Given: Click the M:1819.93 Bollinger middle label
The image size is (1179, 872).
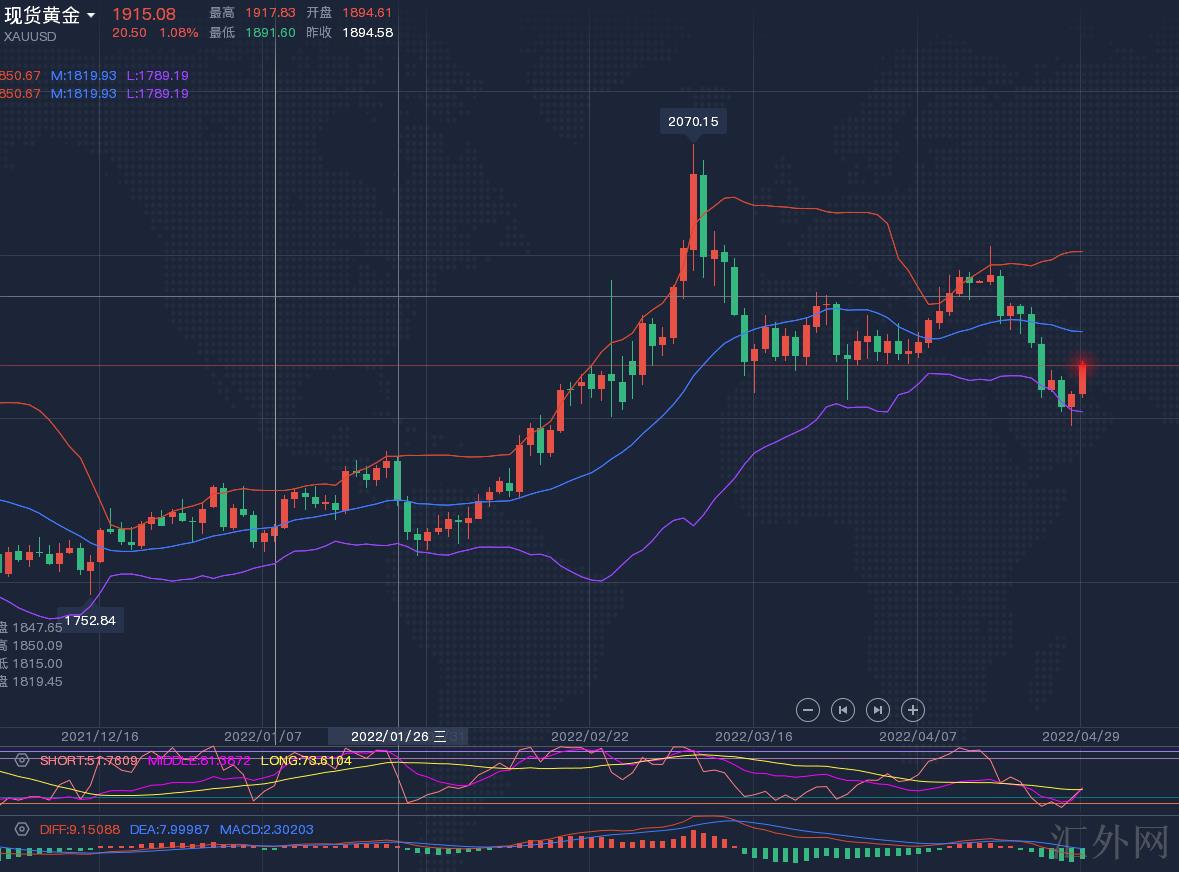Looking at the screenshot, I should click(84, 75).
